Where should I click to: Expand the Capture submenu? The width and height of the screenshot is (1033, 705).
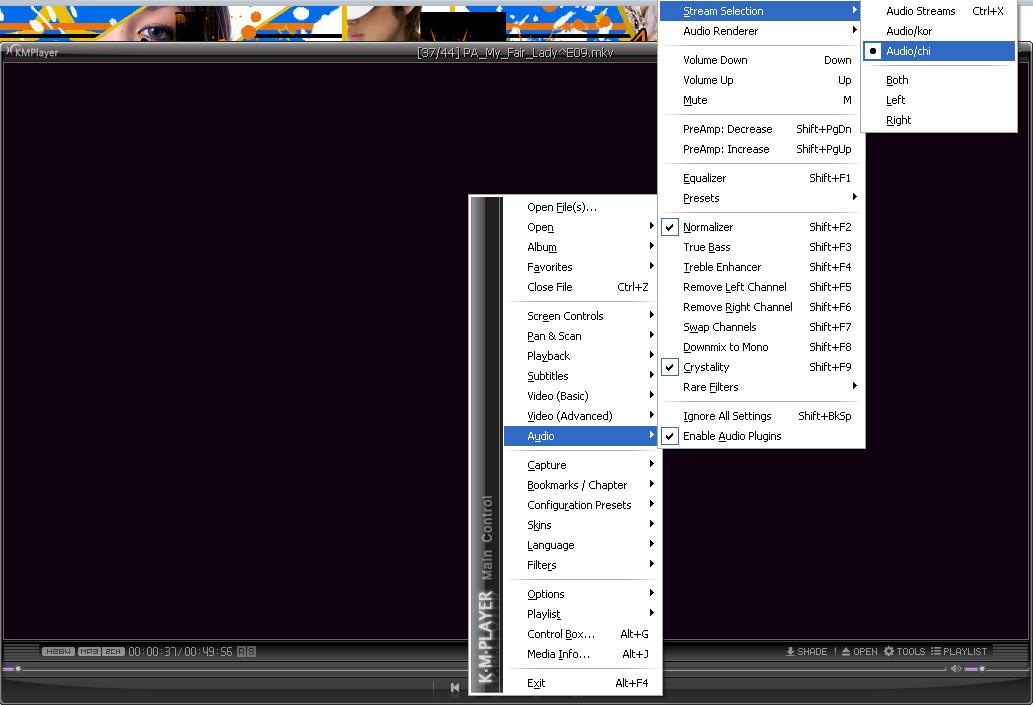tap(580, 465)
